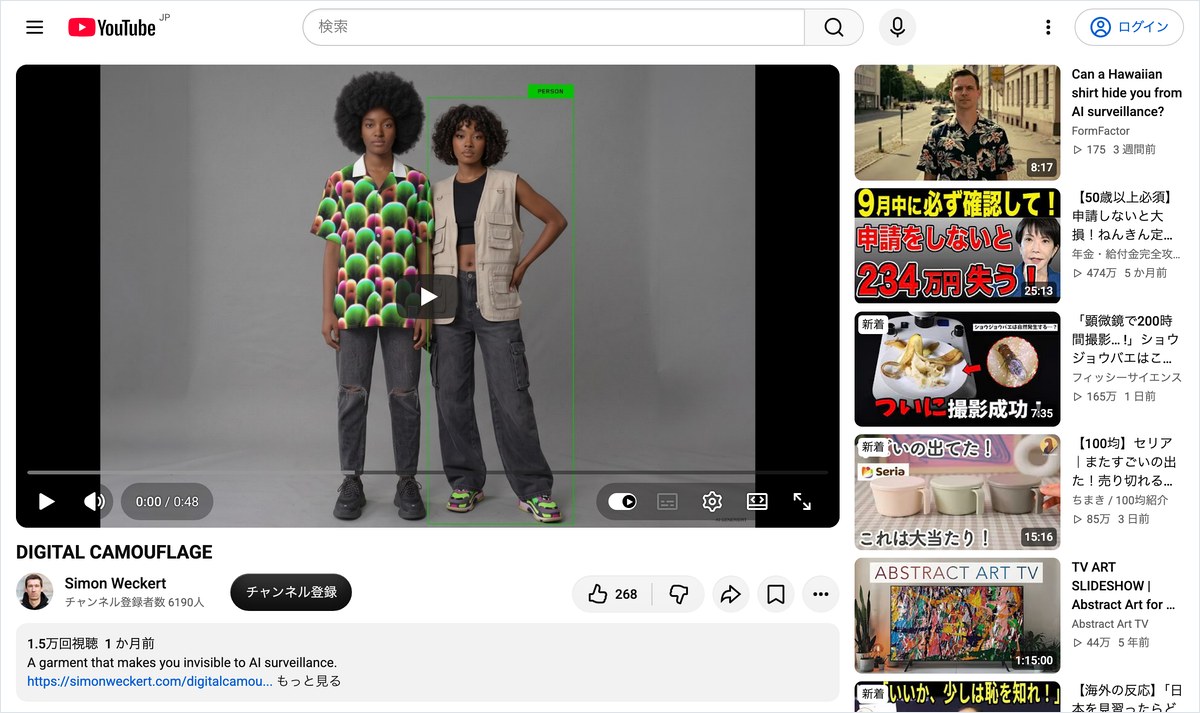Share the video with the arrow icon
This screenshot has width=1200, height=713.
click(730, 594)
